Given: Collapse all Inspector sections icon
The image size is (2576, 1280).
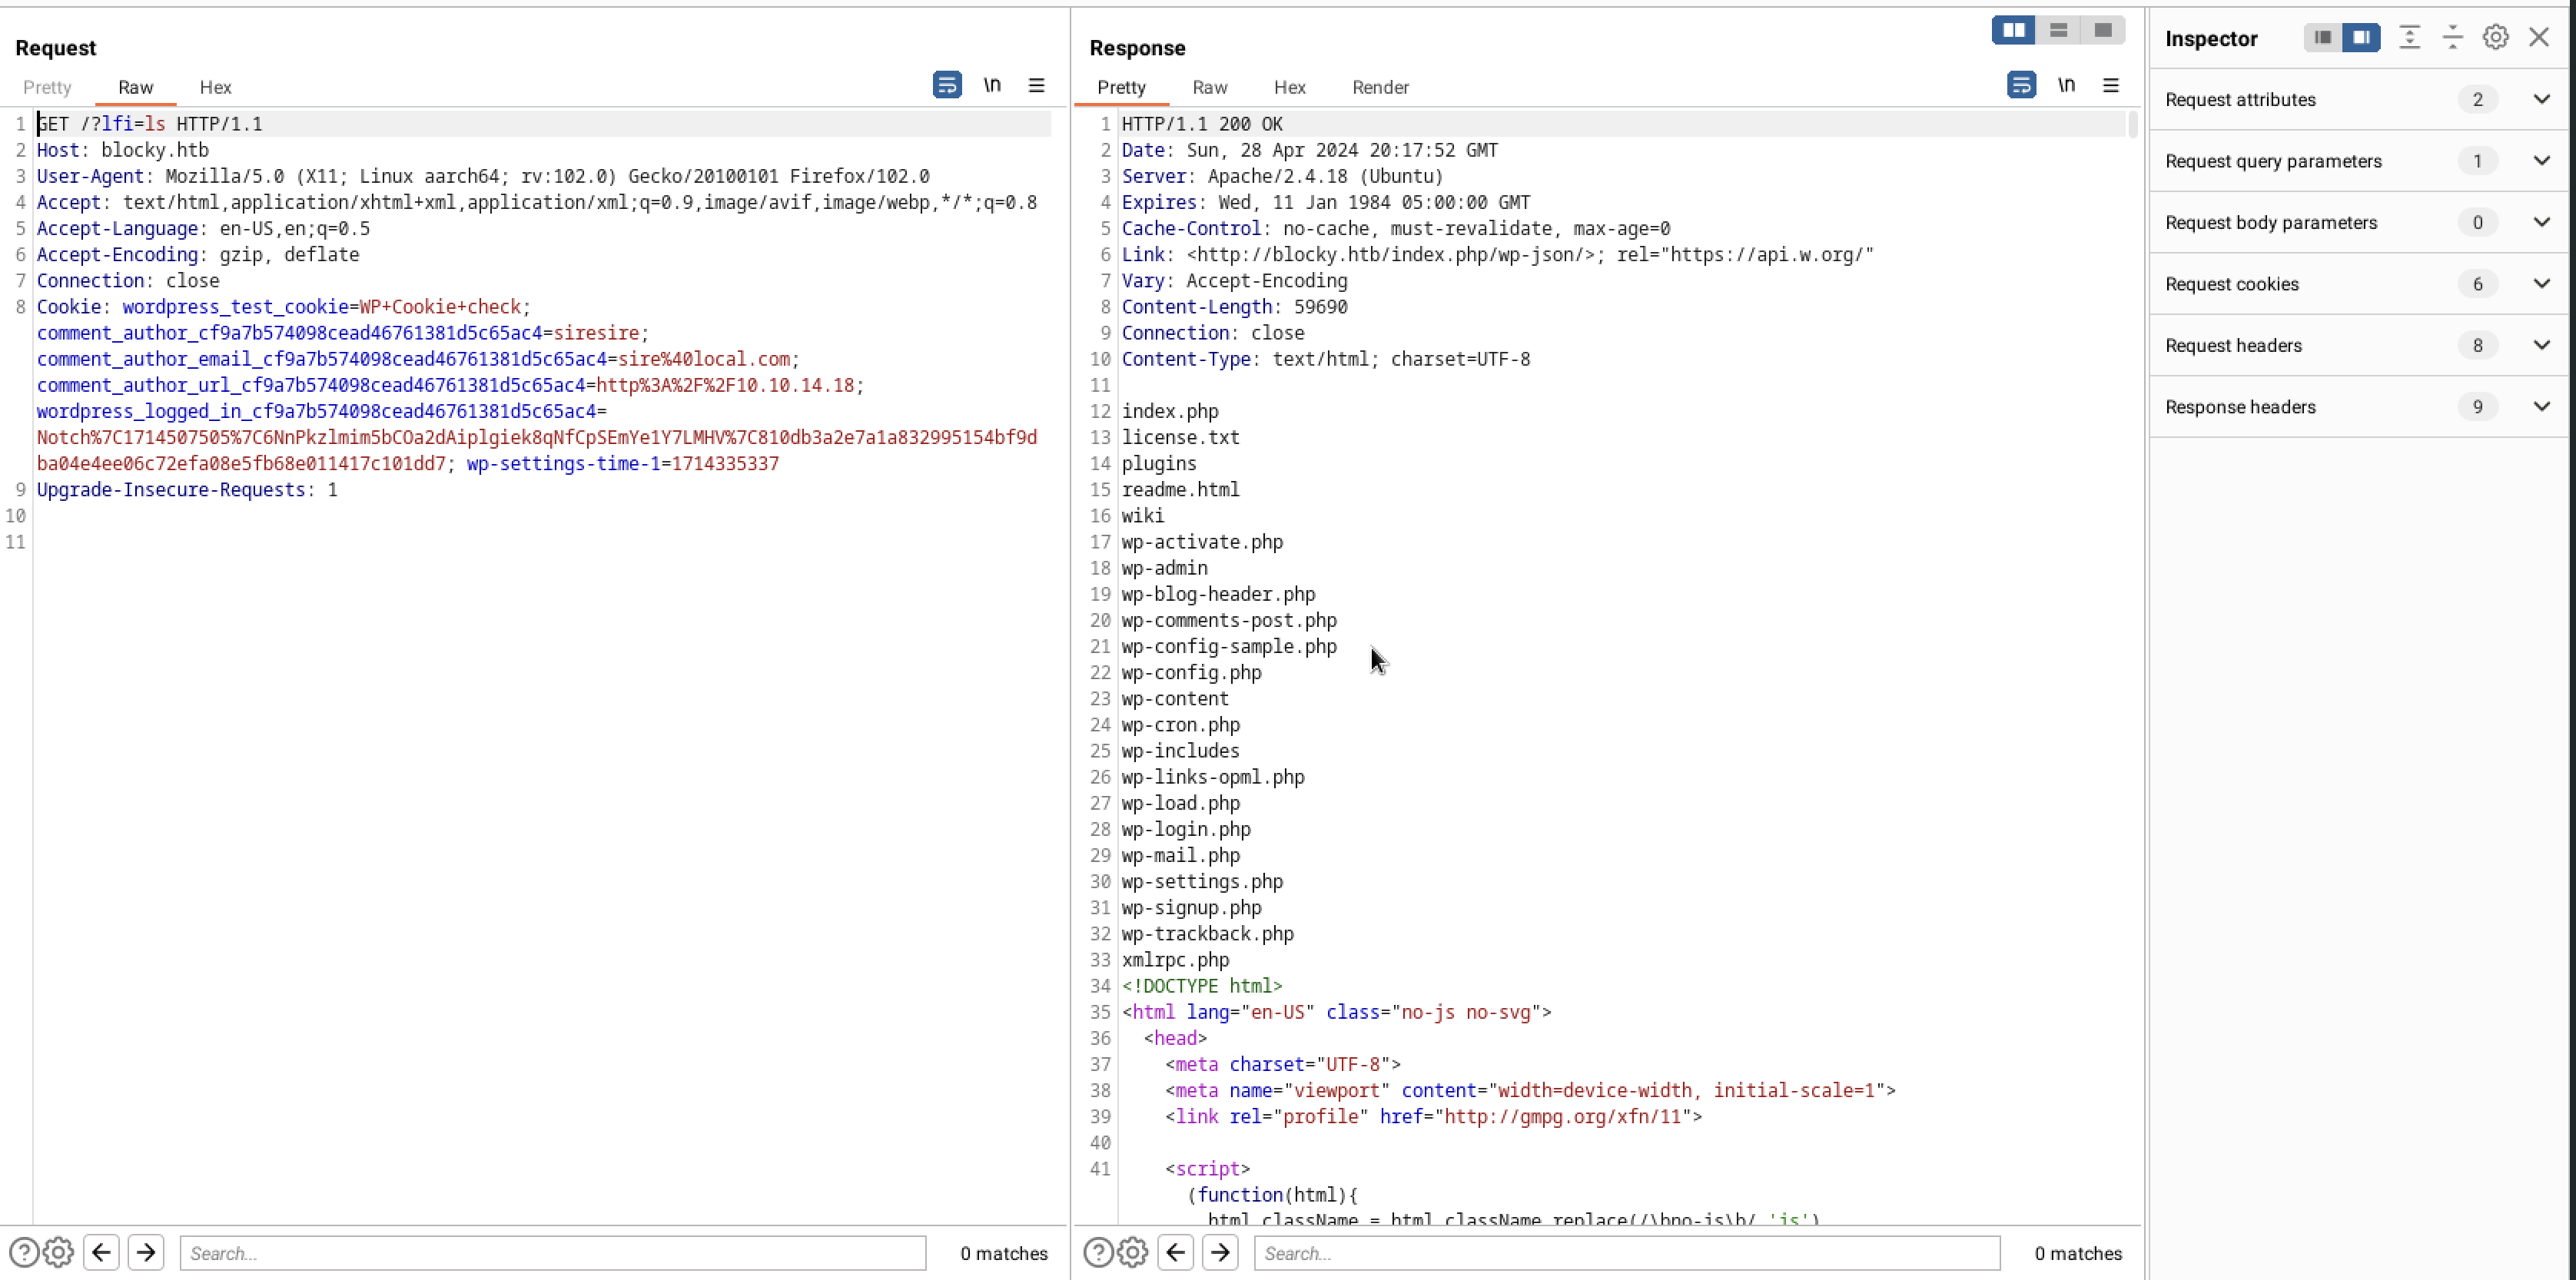Looking at the screenshot, I should (2453, 38).
